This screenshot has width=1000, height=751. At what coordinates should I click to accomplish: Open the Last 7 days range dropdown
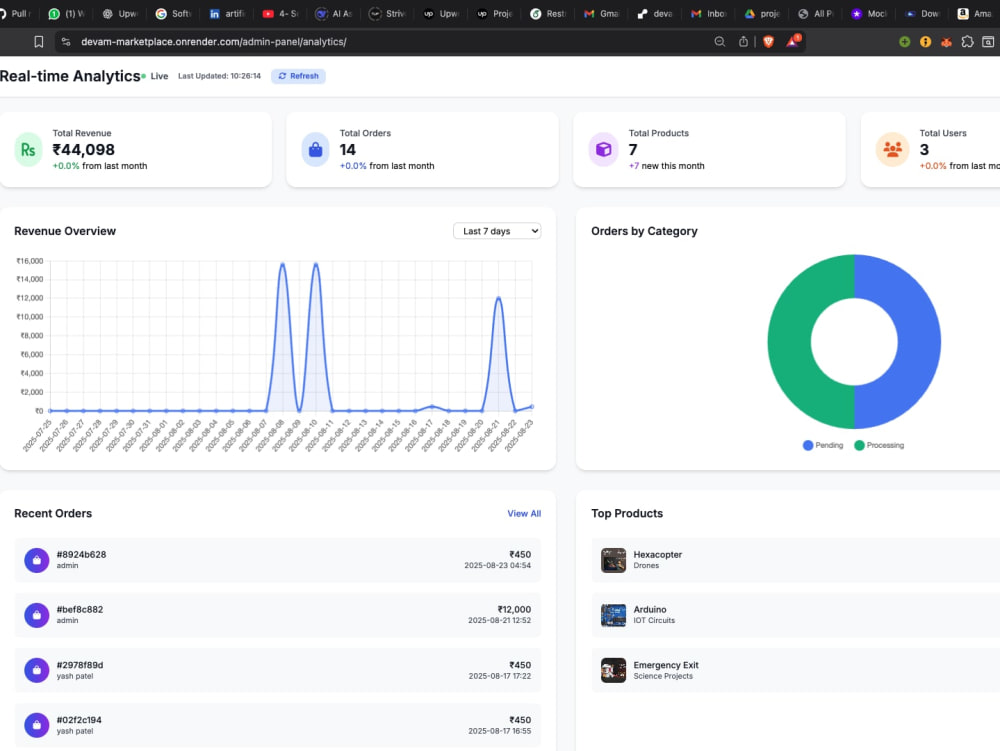click(x=497, y=231)
